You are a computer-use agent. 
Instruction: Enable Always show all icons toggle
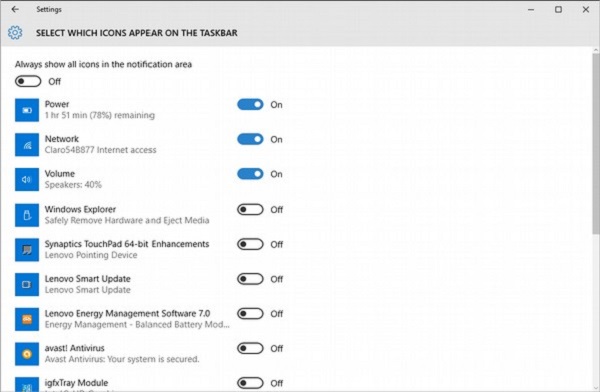click(28, 81)
